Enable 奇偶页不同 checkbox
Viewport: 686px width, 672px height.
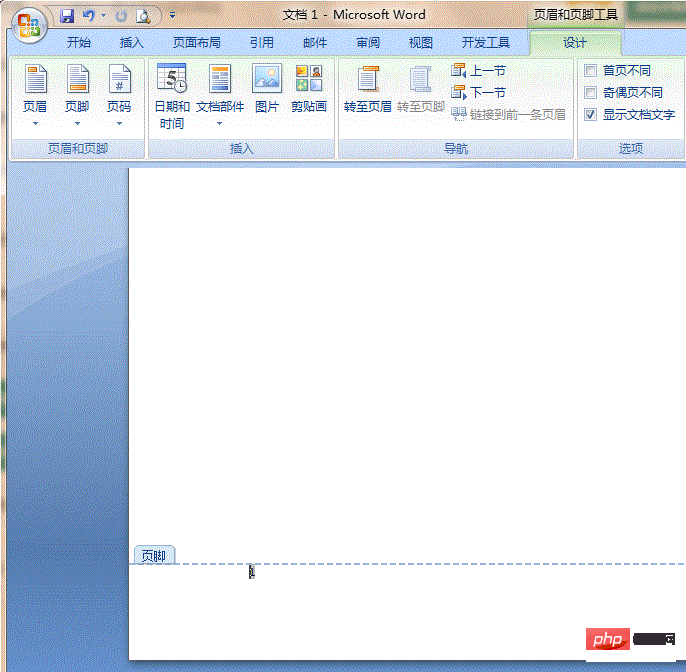[591, 93]
